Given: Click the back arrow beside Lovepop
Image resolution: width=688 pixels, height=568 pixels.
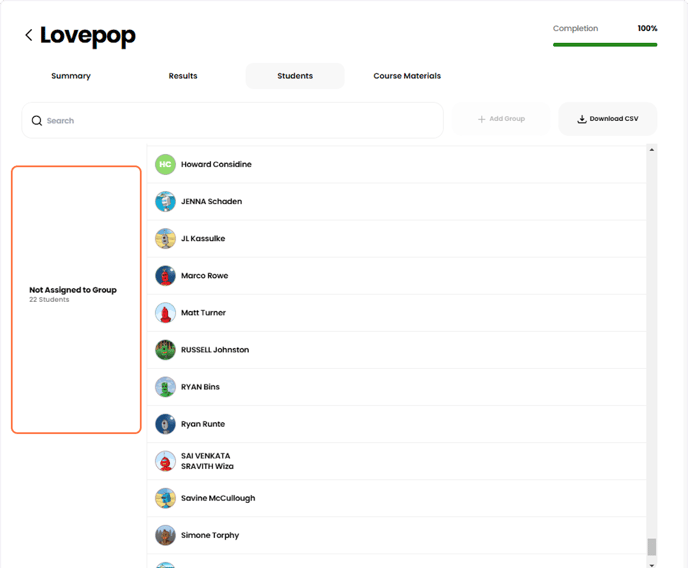Looking at the screenshot, I should (x=29, y=36).
